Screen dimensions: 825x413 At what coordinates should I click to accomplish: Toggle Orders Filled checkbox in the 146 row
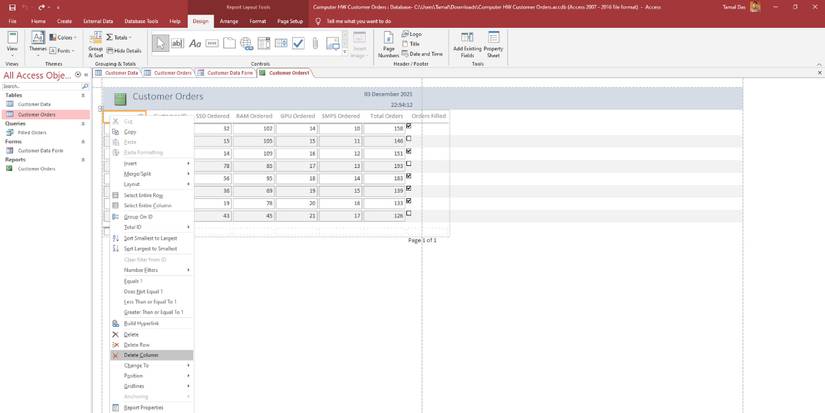point(409,139)
